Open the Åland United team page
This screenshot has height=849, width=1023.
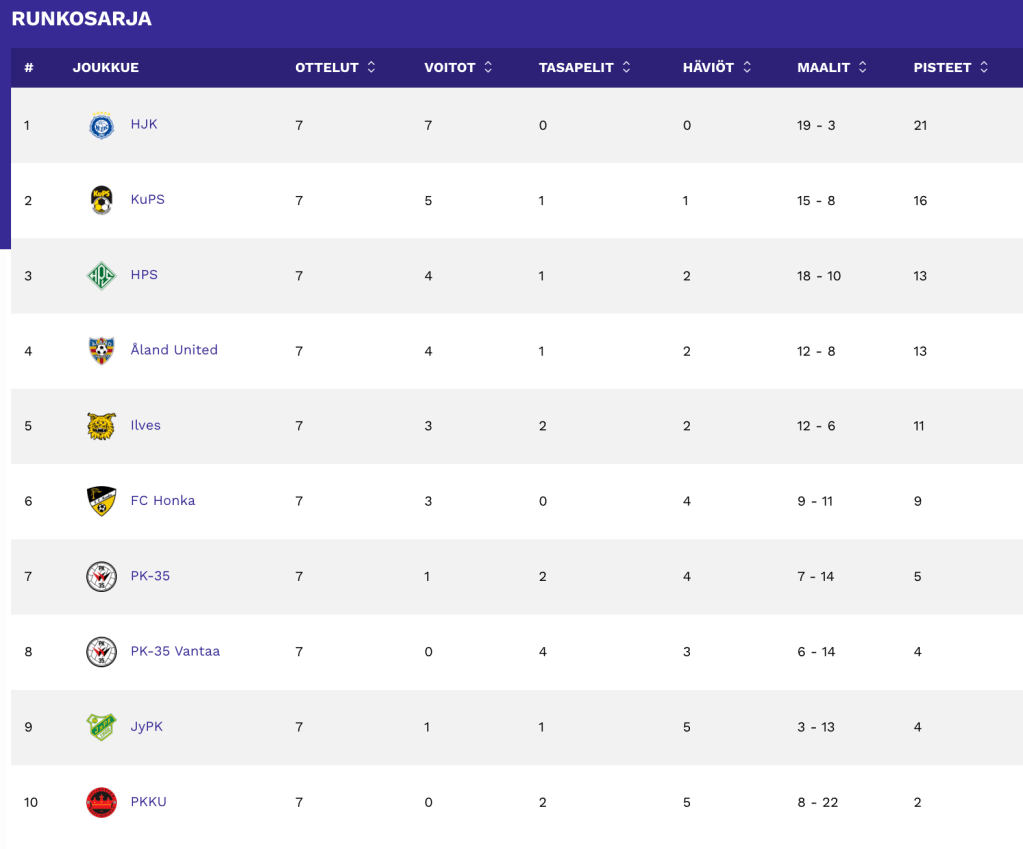174,350
